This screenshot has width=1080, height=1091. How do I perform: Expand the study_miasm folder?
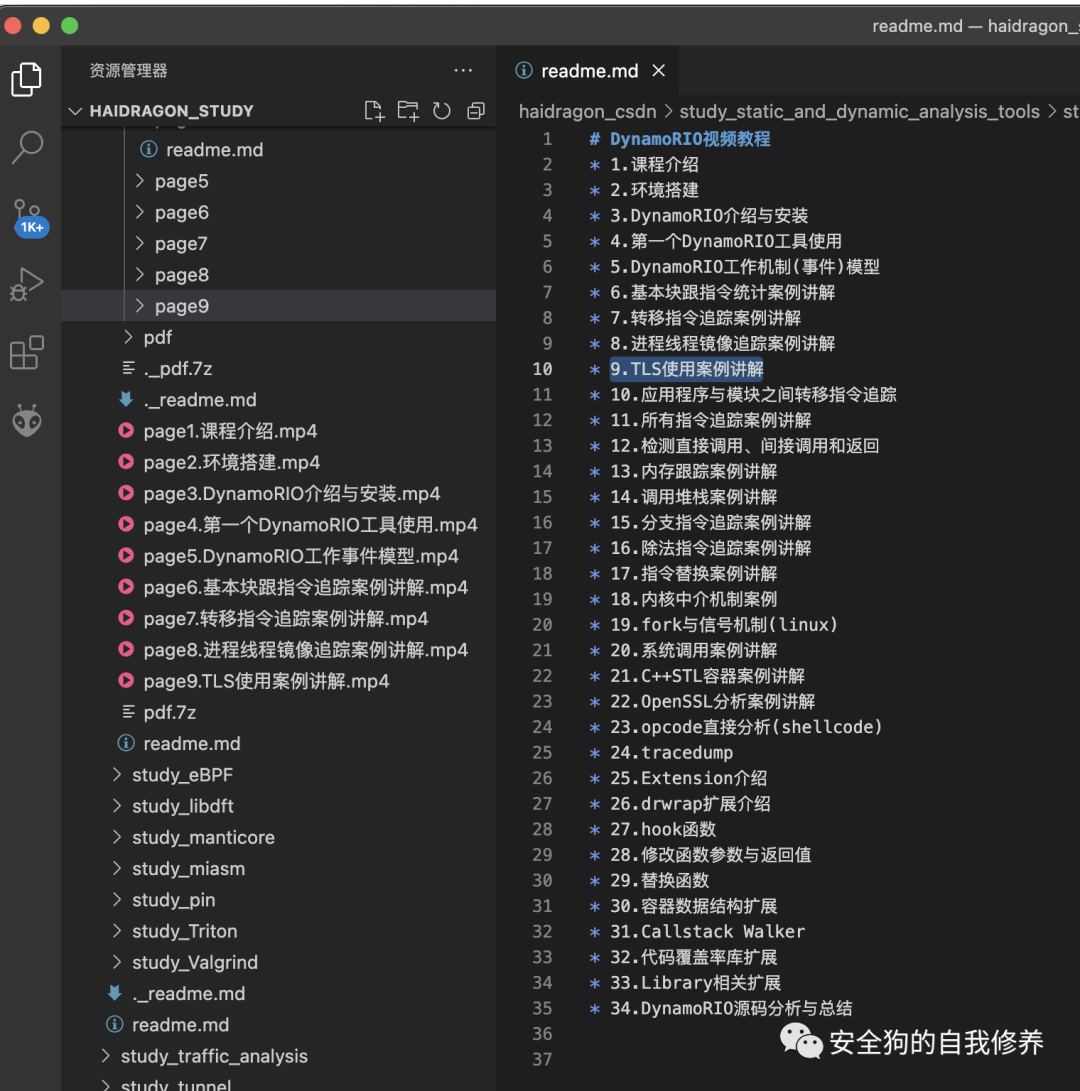click(278, 868)
